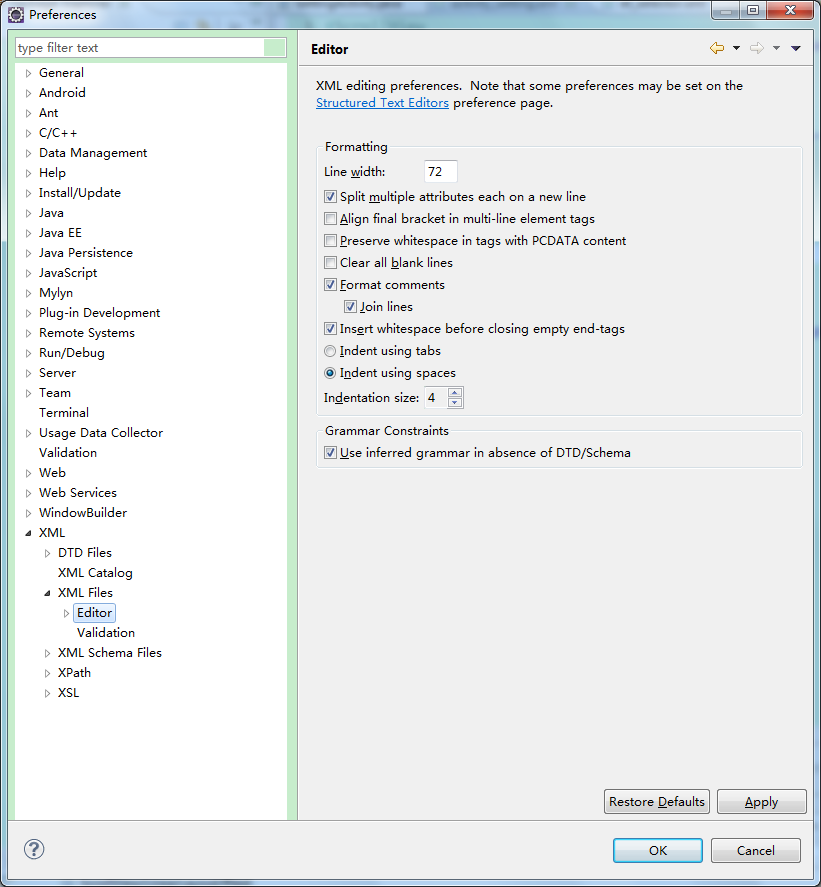This screenshot has width=821, height=887.
Task: Collapse the XML tree node
Action: click(x=28, y=533)
